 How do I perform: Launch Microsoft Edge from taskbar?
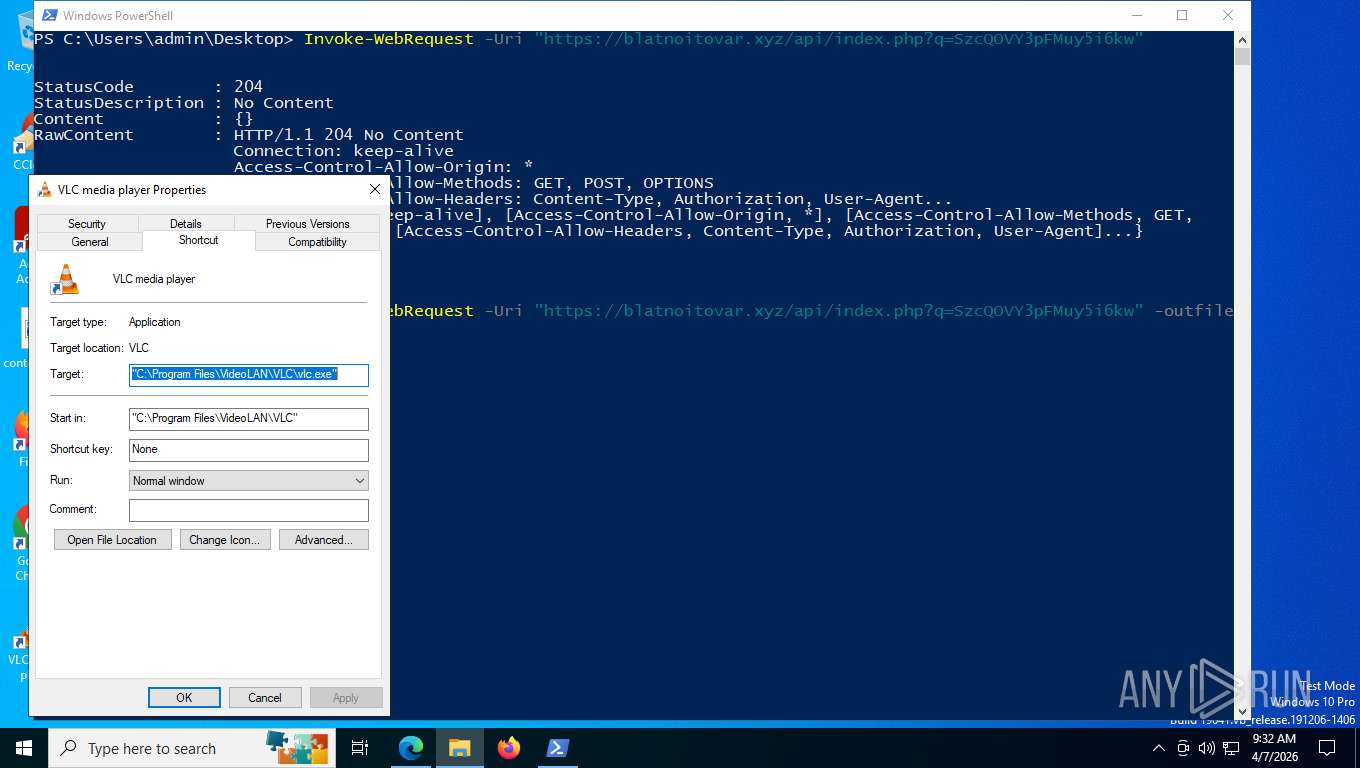[411, 748]
